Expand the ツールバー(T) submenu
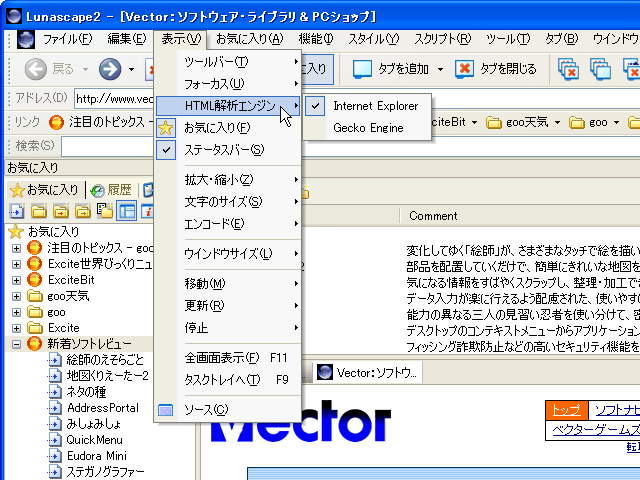 [x=229, y=62]
